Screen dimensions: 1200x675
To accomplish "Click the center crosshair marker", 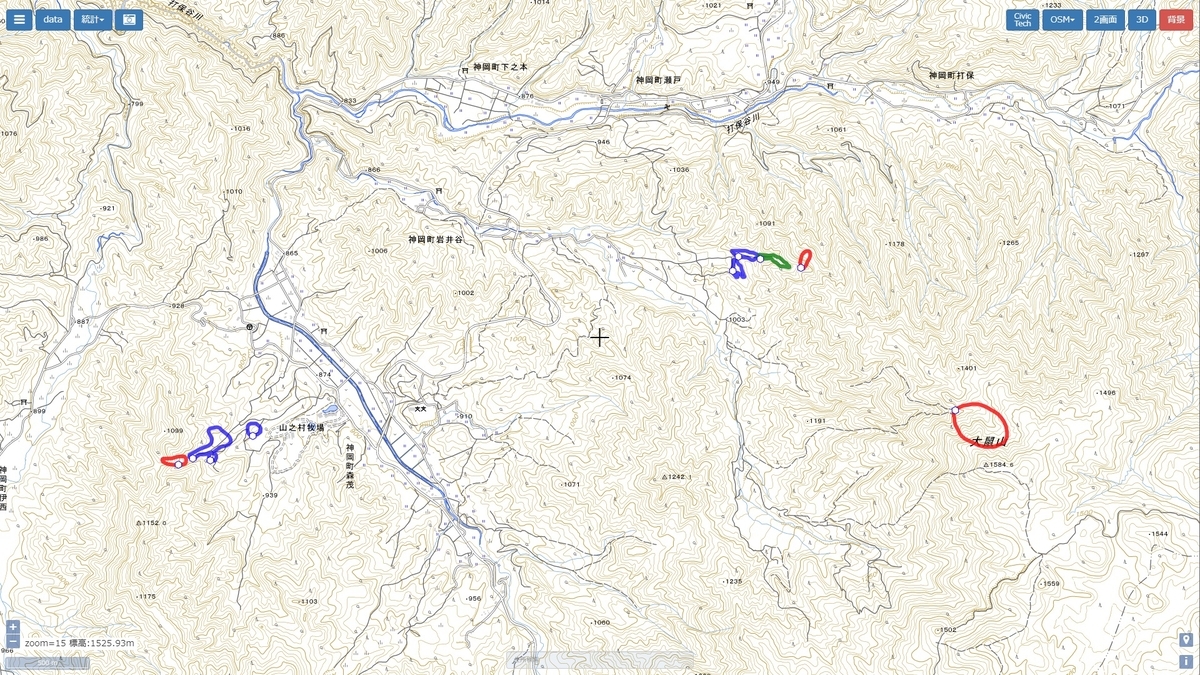I will pyautogui.click(x=599, y=337).
